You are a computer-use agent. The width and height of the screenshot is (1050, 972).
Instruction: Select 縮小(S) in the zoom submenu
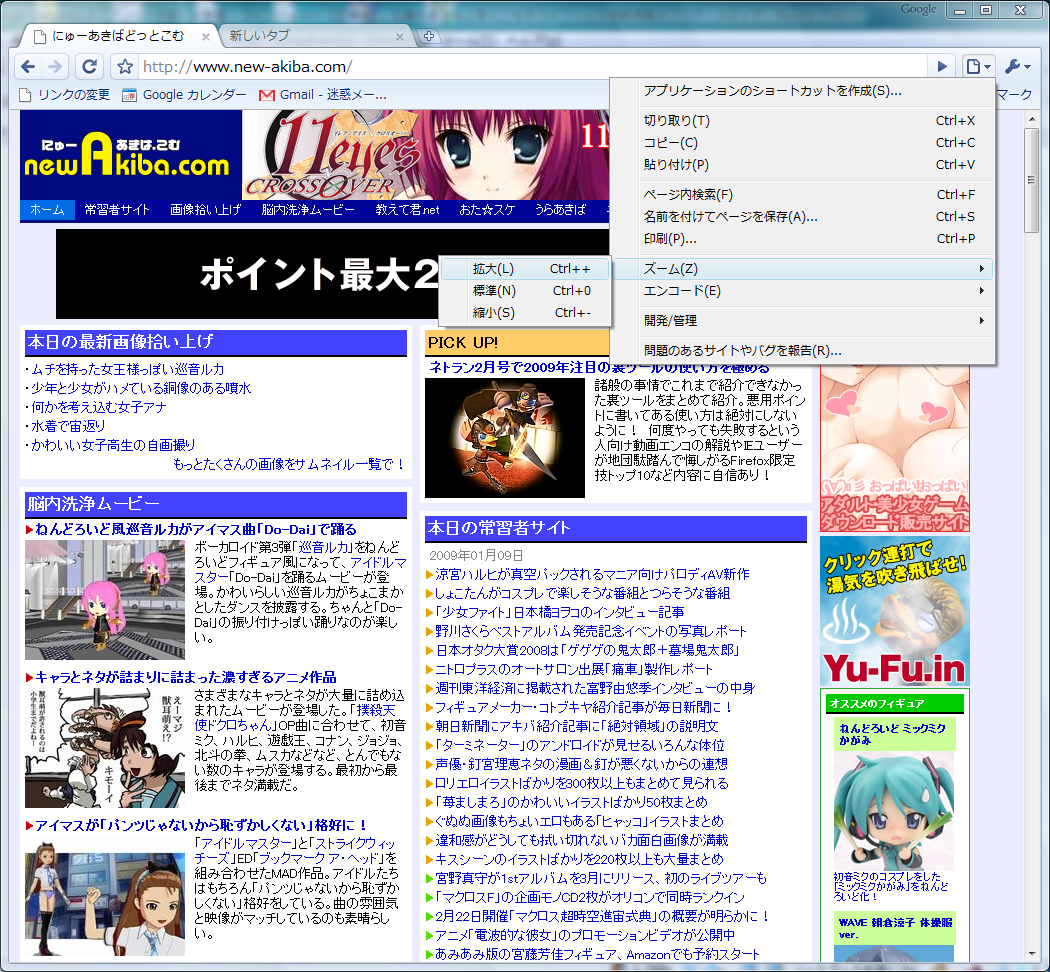(525, 313)
